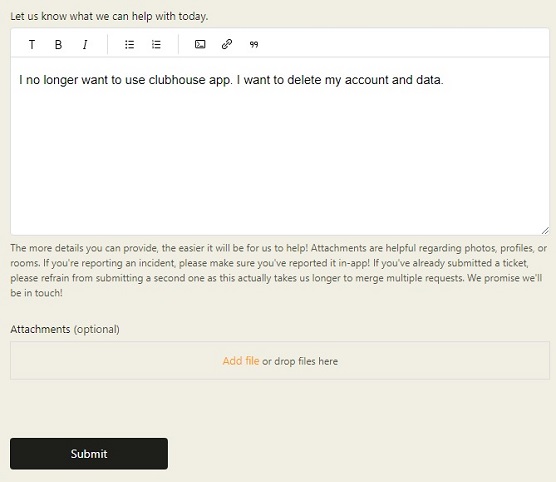Screen dimensions: 556x482
Task: Toggle italic formatting in editor toolbar
Action: pos(85,44)
